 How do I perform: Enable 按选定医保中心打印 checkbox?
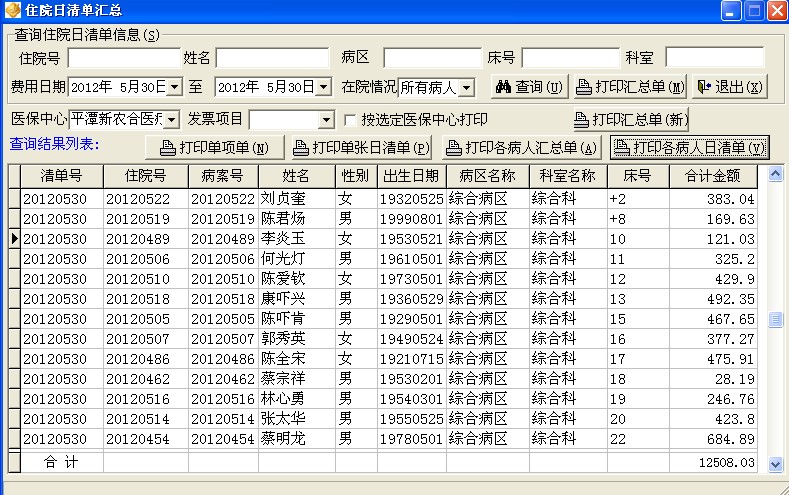(350, 120)
